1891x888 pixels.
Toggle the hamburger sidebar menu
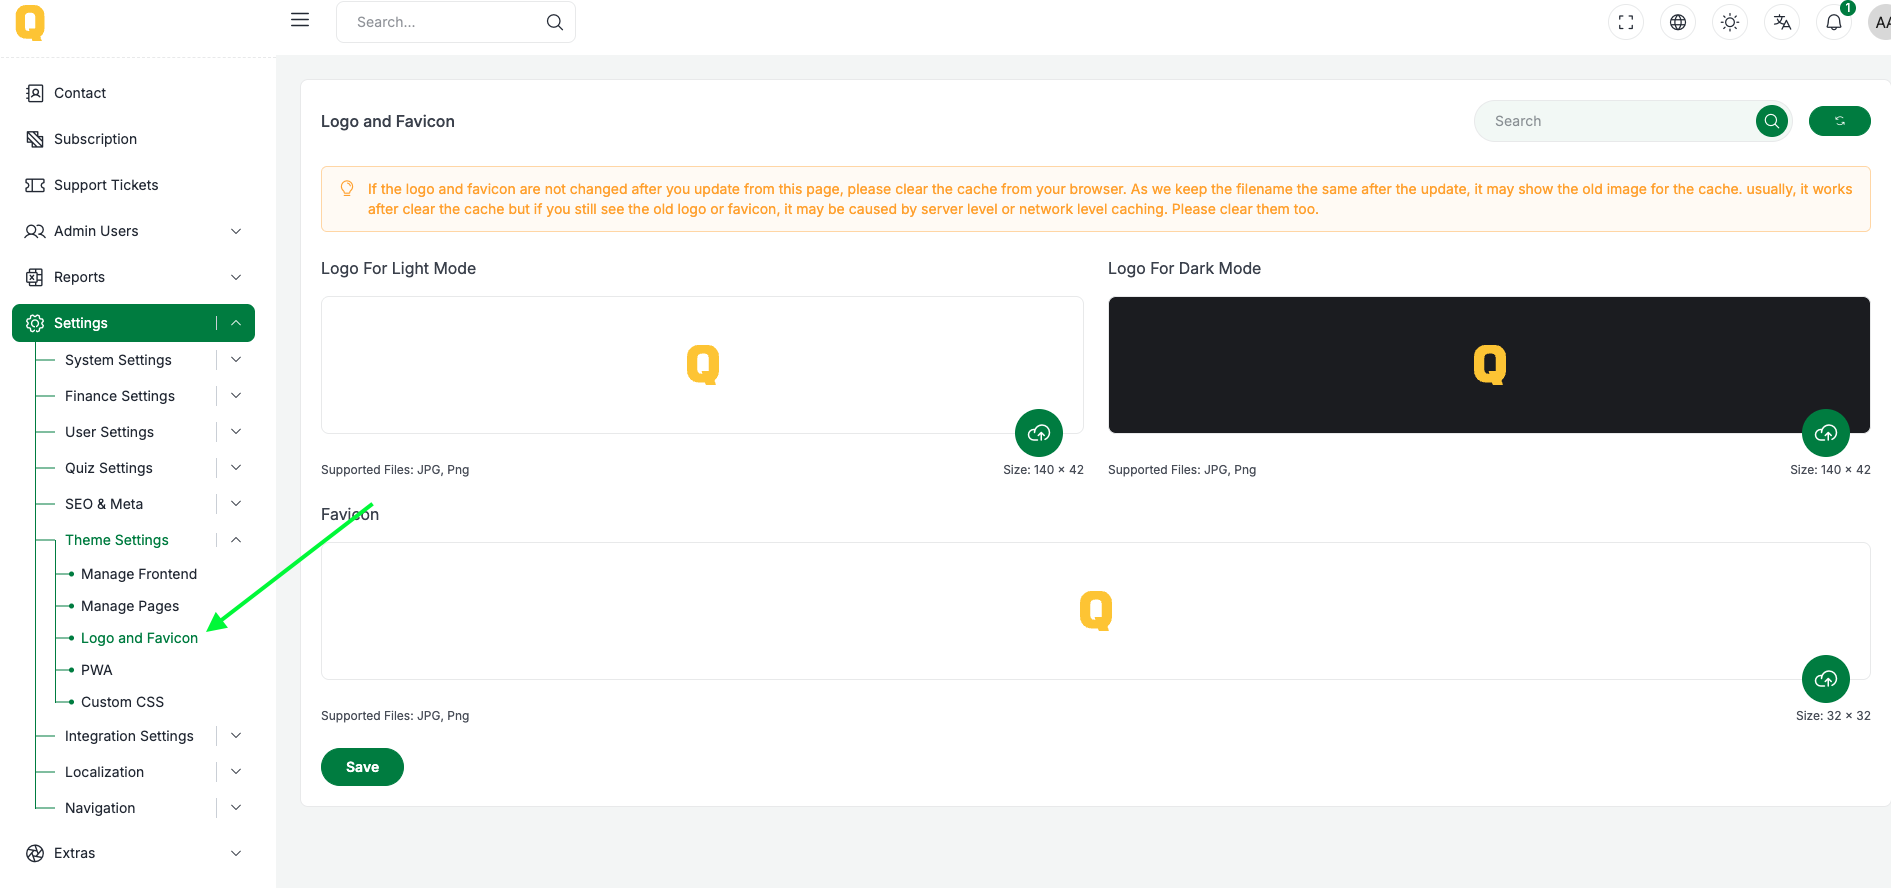(300, 20)
